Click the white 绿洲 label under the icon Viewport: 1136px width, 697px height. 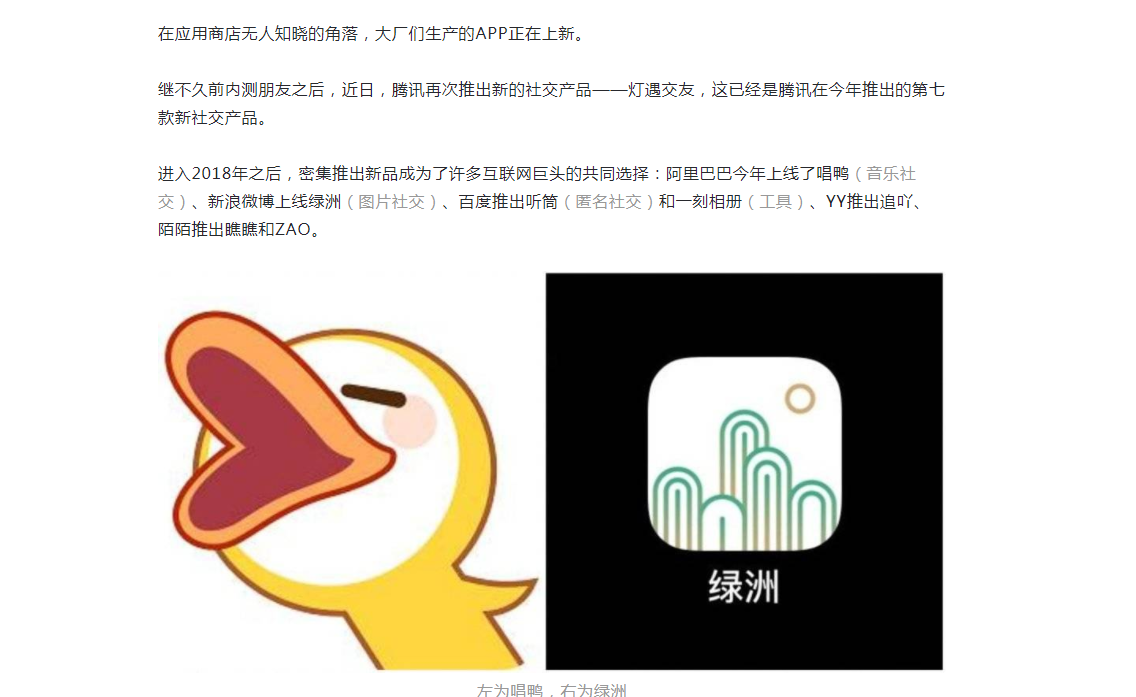743,587
